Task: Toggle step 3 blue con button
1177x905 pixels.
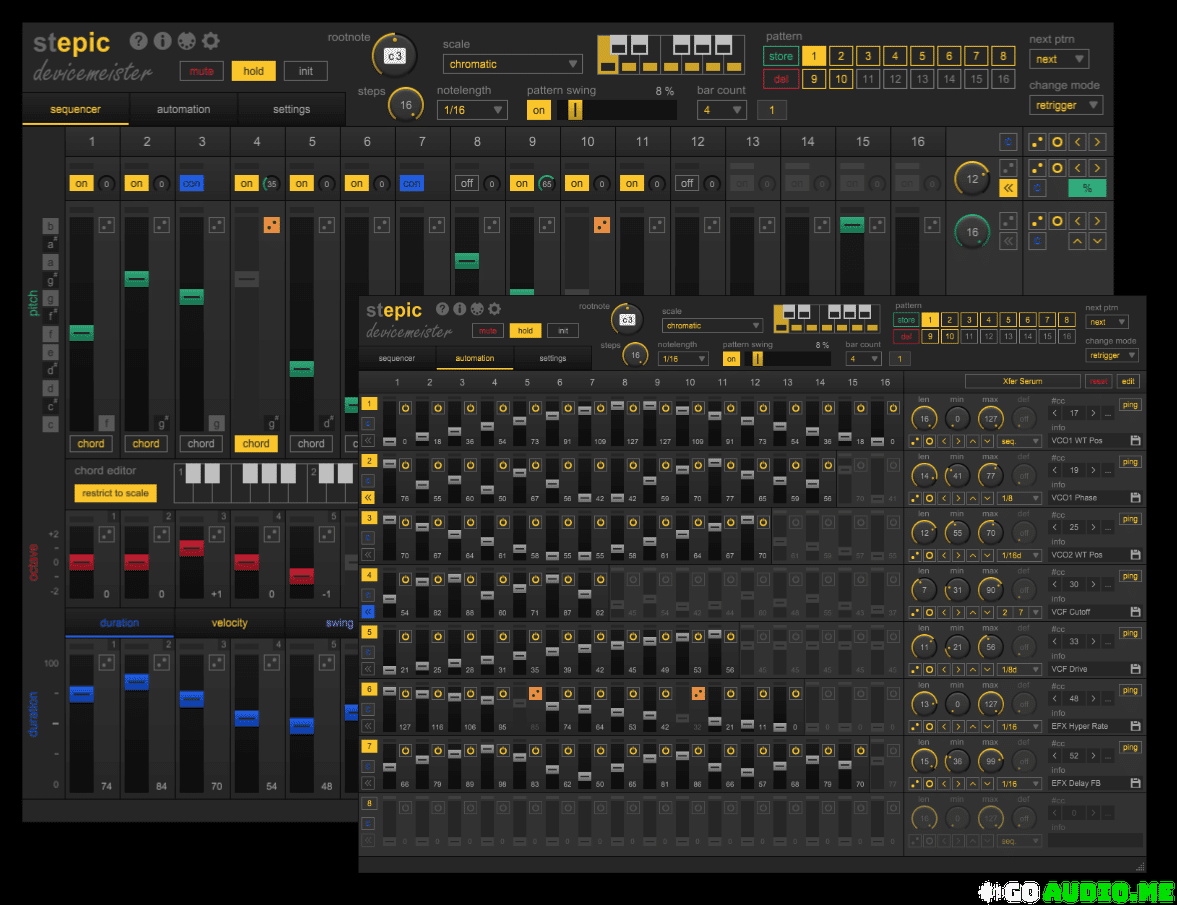Action: point(191,184)
